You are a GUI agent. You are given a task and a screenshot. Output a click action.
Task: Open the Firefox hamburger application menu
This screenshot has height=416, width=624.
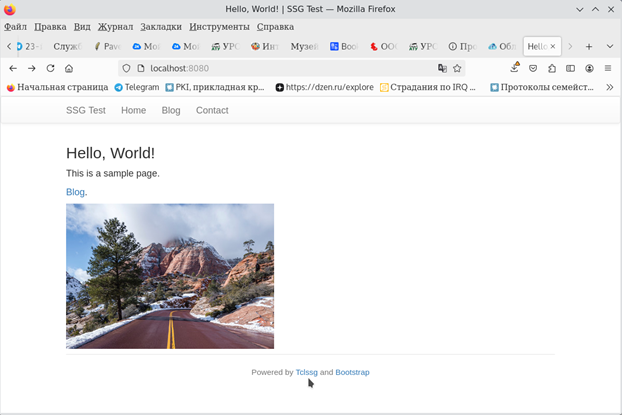point(609,69)
